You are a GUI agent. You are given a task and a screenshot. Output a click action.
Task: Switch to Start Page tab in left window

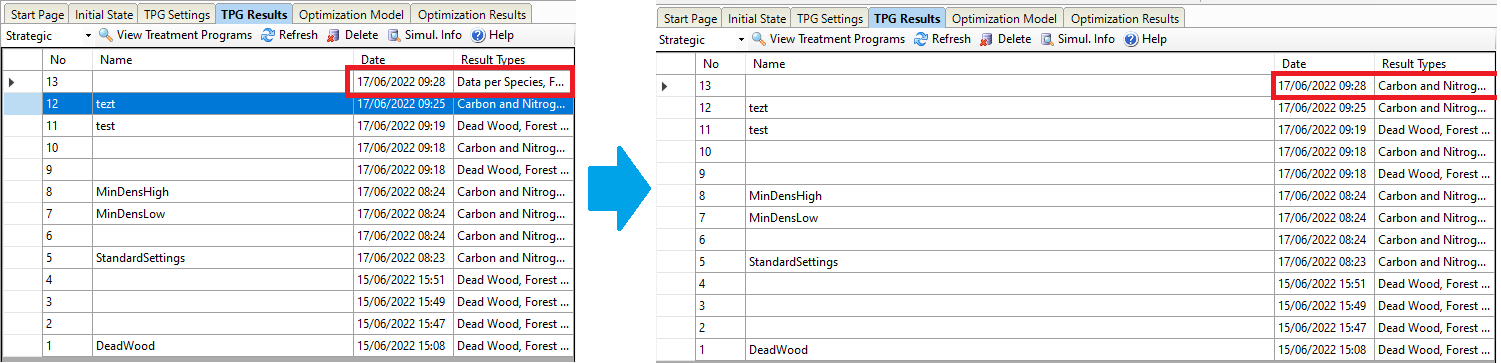(x=38, y=15)
